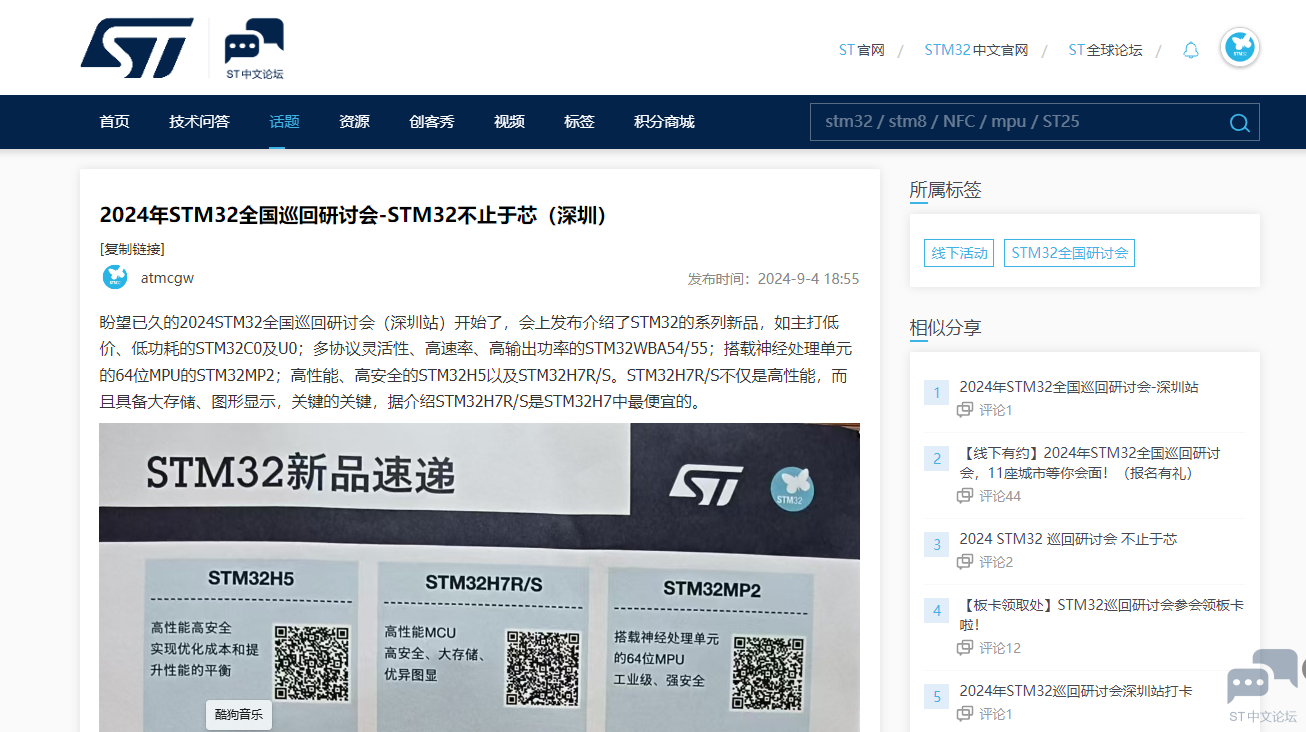Screen dimensions: 1306x732
Task: Click comment icon beside 评论12
Action: click(x=965, y=648)
